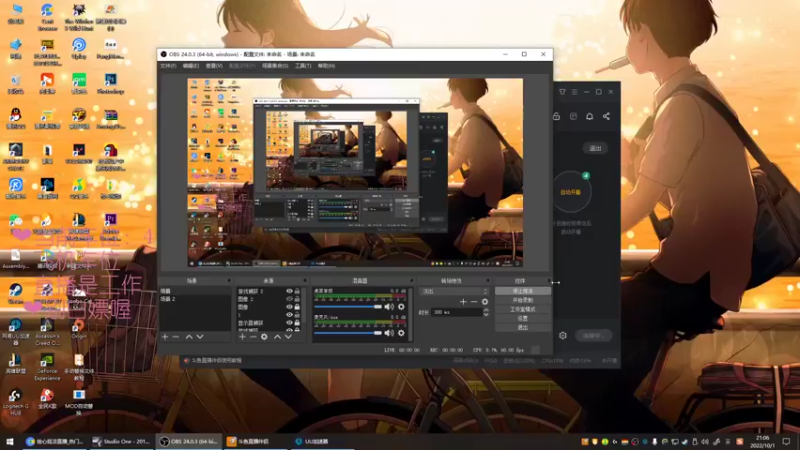This screenshot has height=450, width=800.
Task: Toggle visibility of first source row
Action: pyautogui.click(x=289, y=291)
